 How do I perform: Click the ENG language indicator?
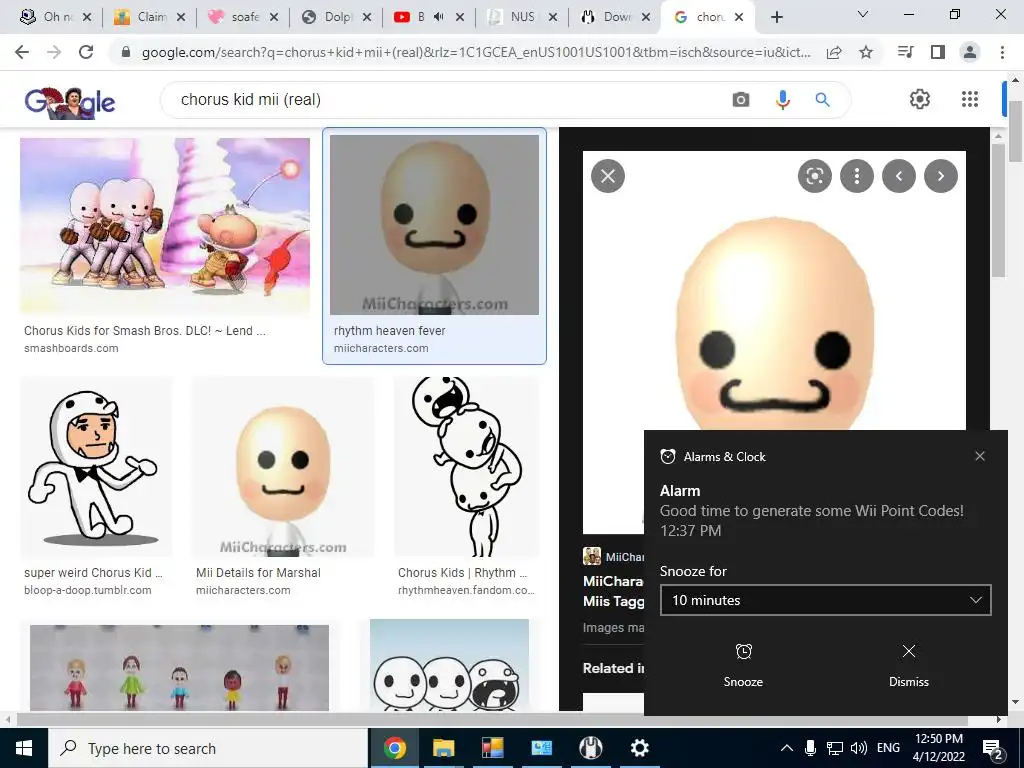(888, 748)
